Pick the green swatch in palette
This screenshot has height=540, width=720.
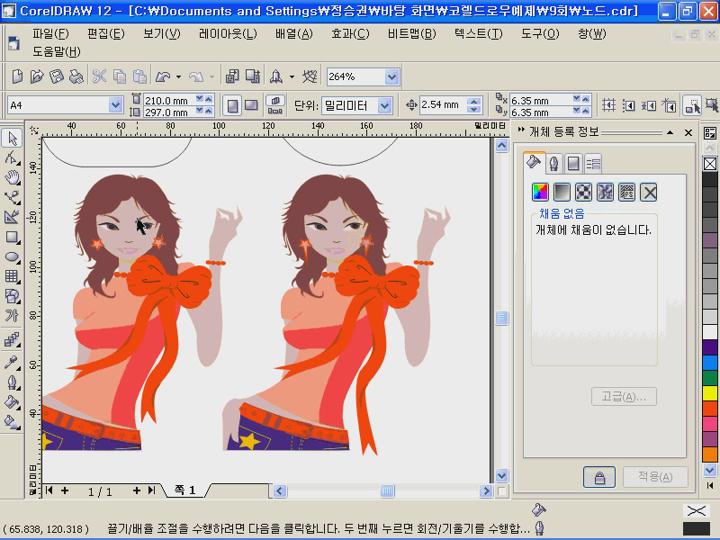(x=710, y=378)
